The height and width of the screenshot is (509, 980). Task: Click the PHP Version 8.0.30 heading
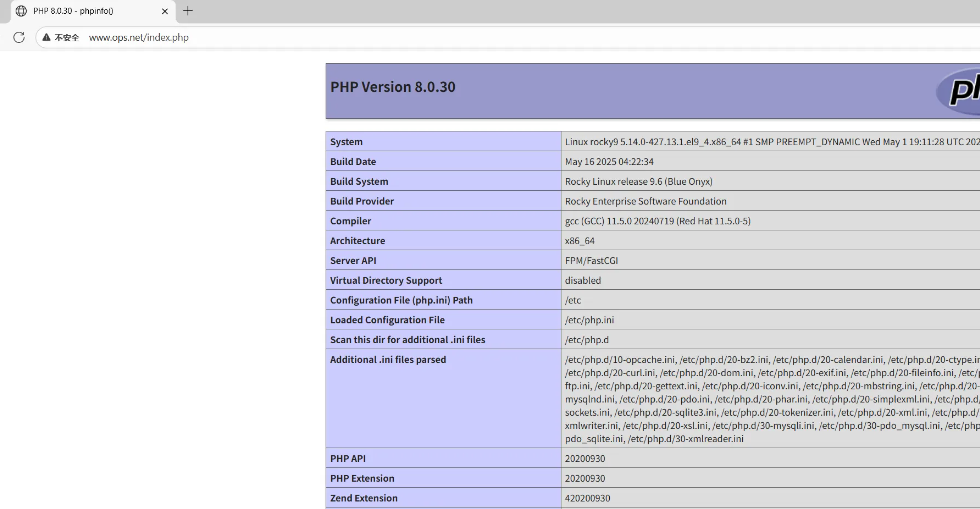(392, 87)
